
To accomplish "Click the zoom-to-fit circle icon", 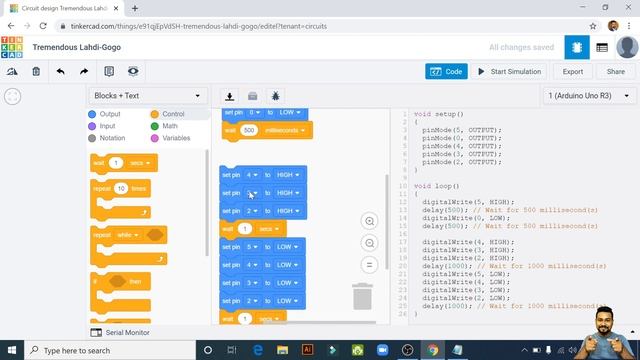I will click(x=13, y=97).
